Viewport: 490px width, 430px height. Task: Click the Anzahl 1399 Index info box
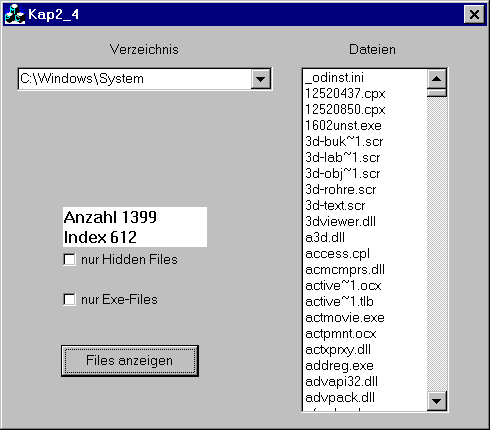[x=135, y=227]
